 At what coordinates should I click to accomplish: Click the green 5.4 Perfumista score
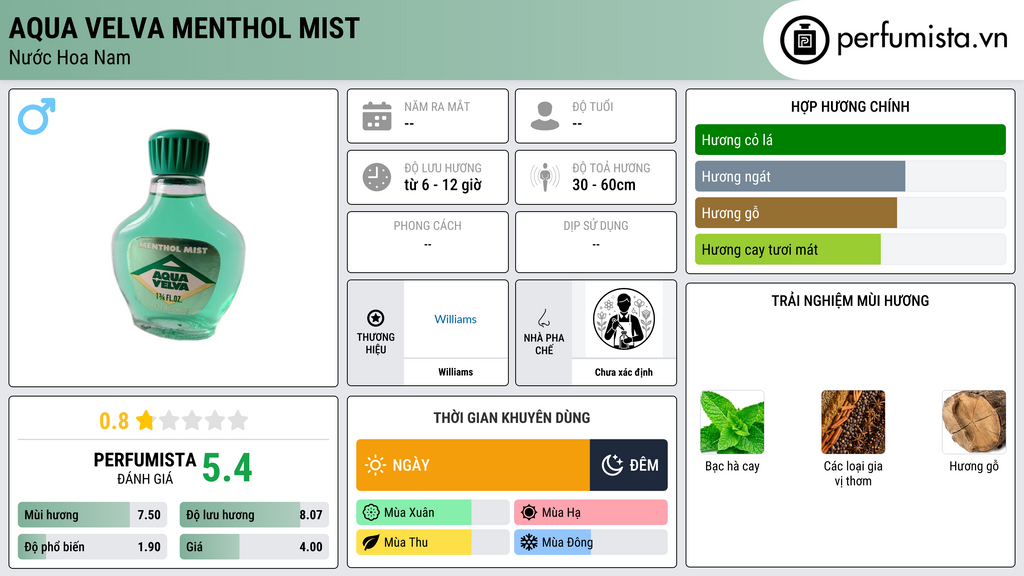(227, 468)
